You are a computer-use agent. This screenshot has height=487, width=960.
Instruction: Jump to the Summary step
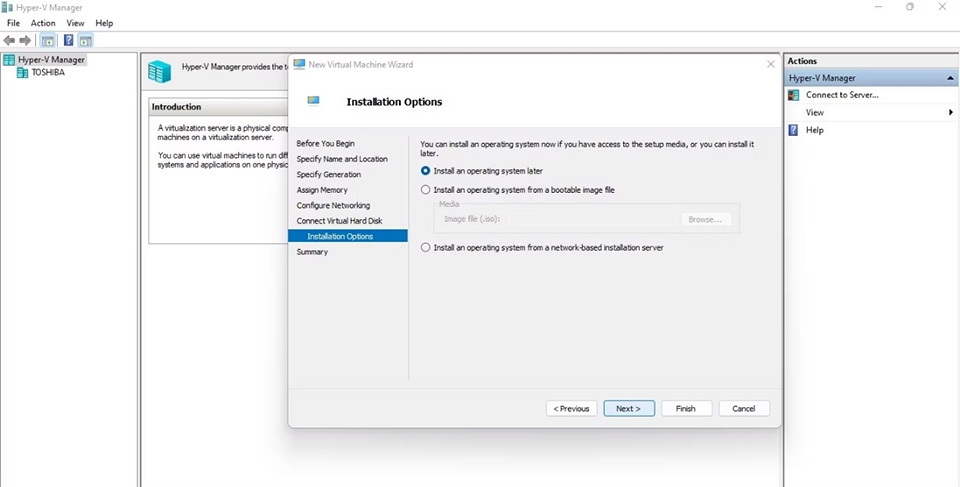(x=312, y=252)
